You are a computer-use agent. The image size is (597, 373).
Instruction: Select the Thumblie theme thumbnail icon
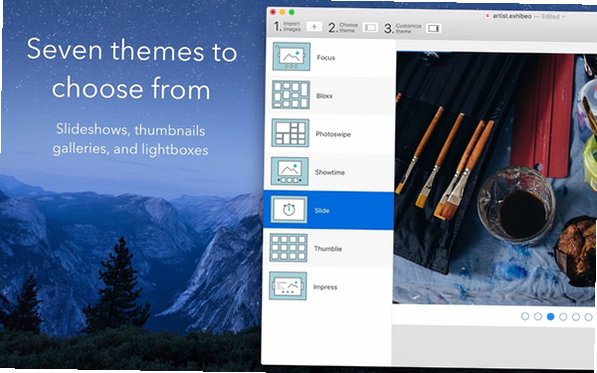click(x=288, y=248)
